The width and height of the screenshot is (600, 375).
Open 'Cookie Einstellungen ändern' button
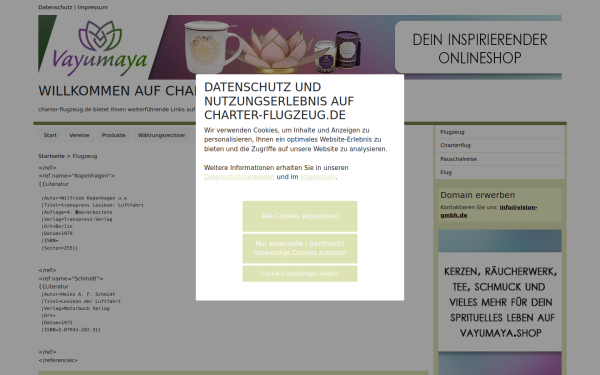click(x=300, y=274)
